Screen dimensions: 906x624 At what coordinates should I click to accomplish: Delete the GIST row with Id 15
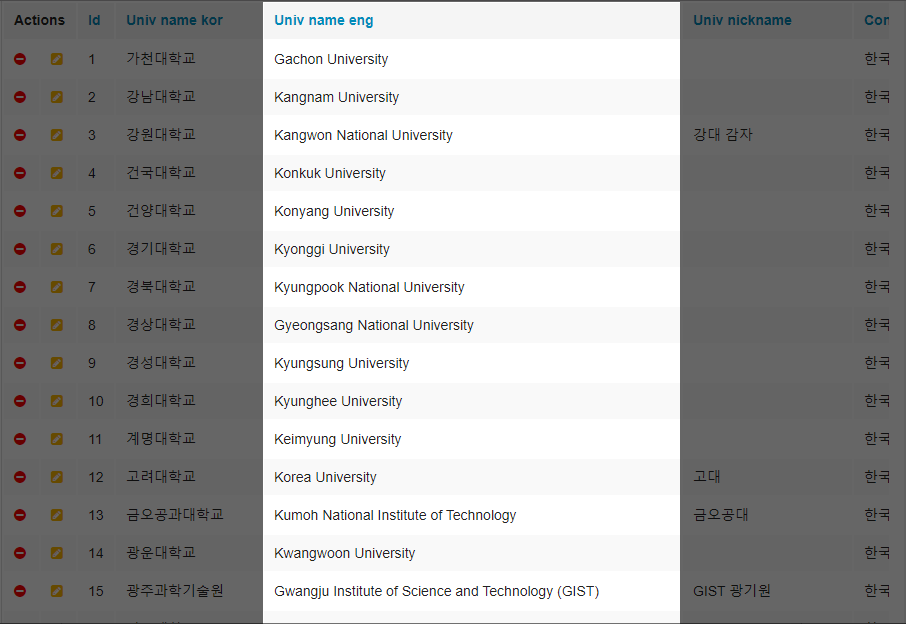20,591
